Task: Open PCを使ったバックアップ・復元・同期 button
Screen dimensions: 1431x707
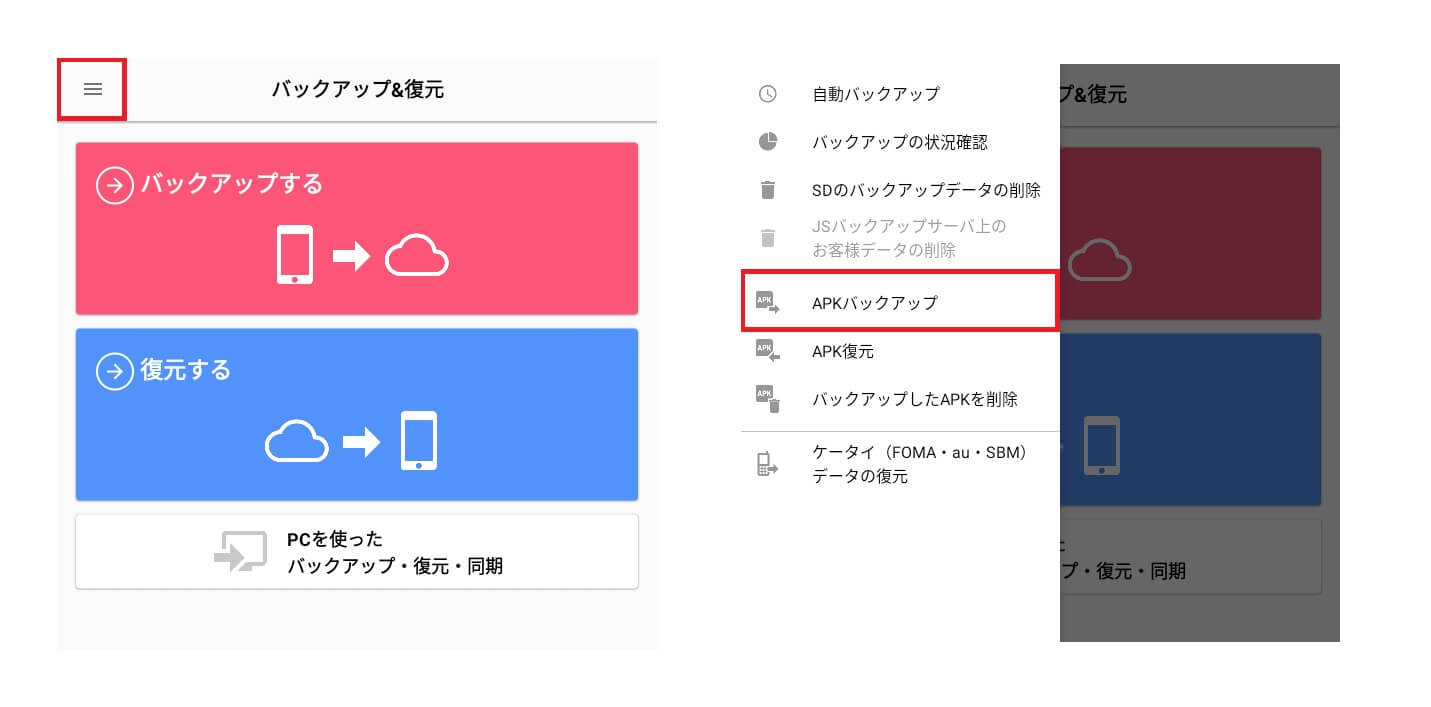Action: coord(357,552)
